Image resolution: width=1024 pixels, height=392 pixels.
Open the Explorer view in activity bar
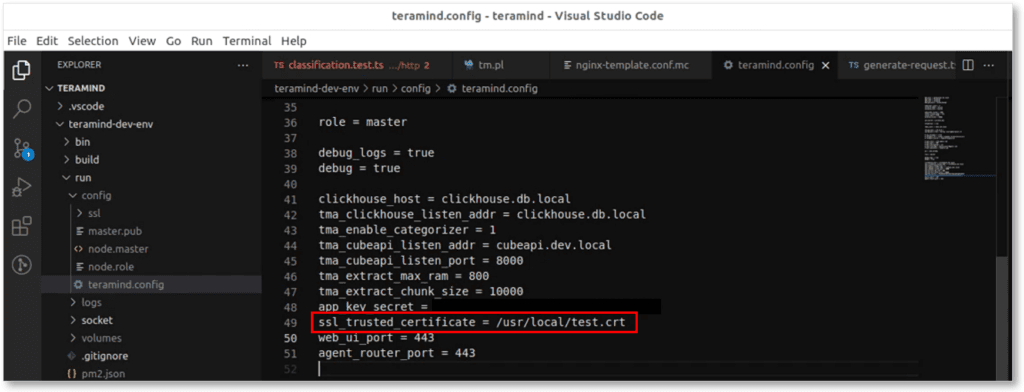click(x=22, y=69)
